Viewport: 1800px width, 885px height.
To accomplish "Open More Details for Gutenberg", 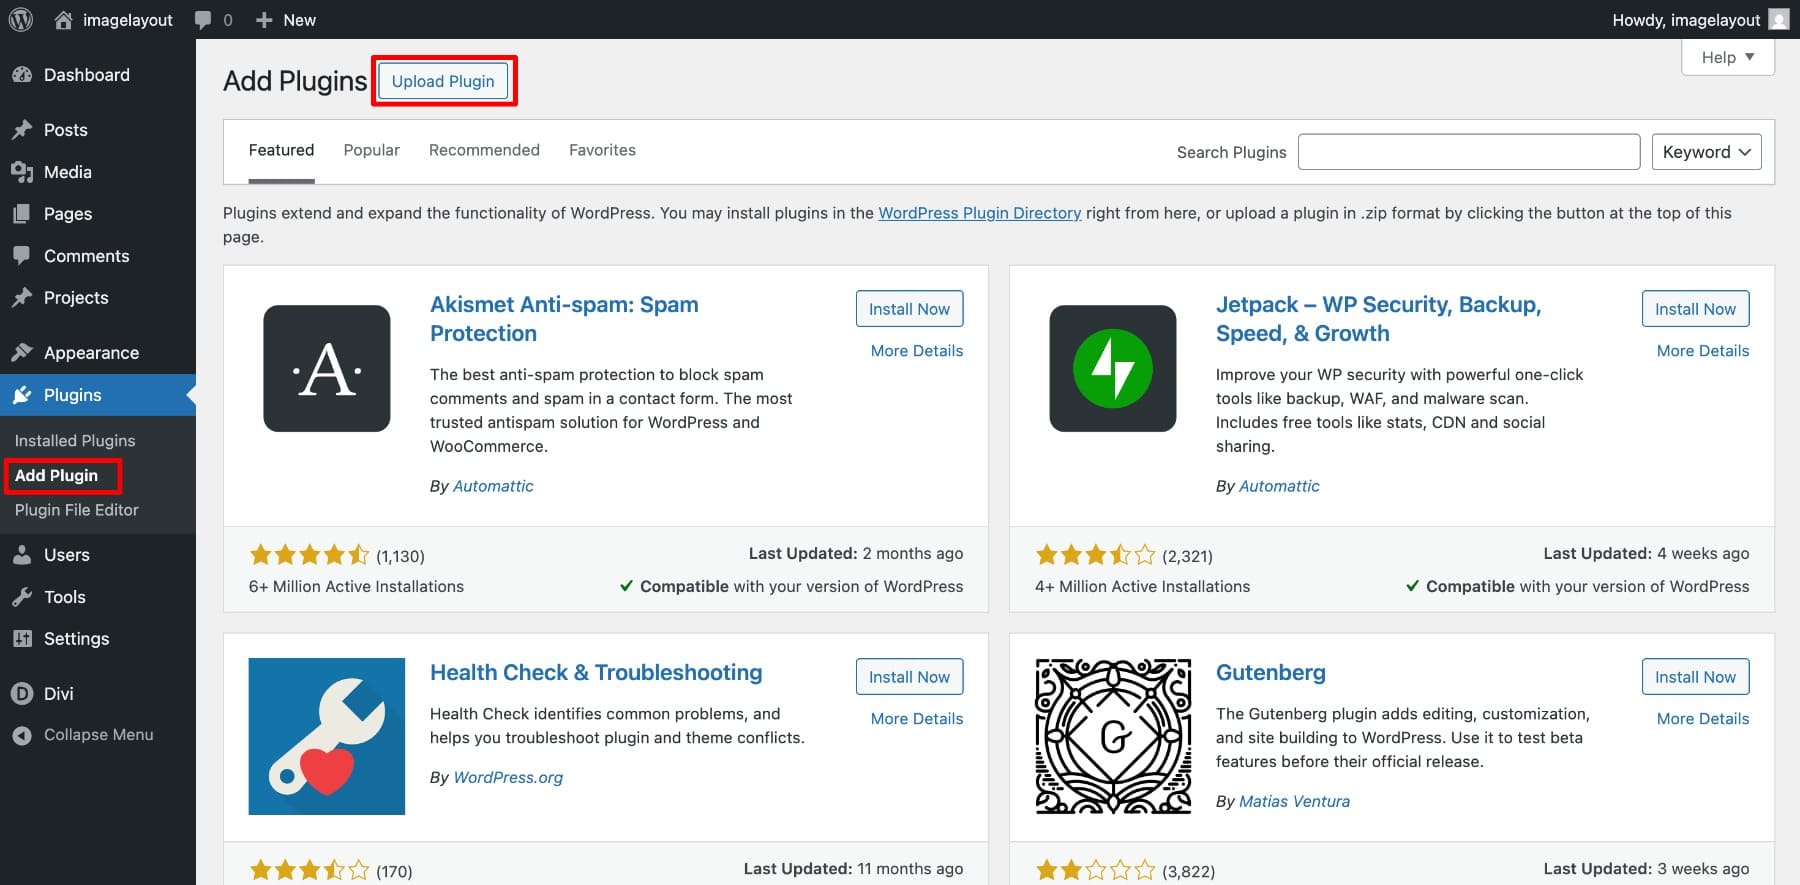I will click(x=1703, y=719).
